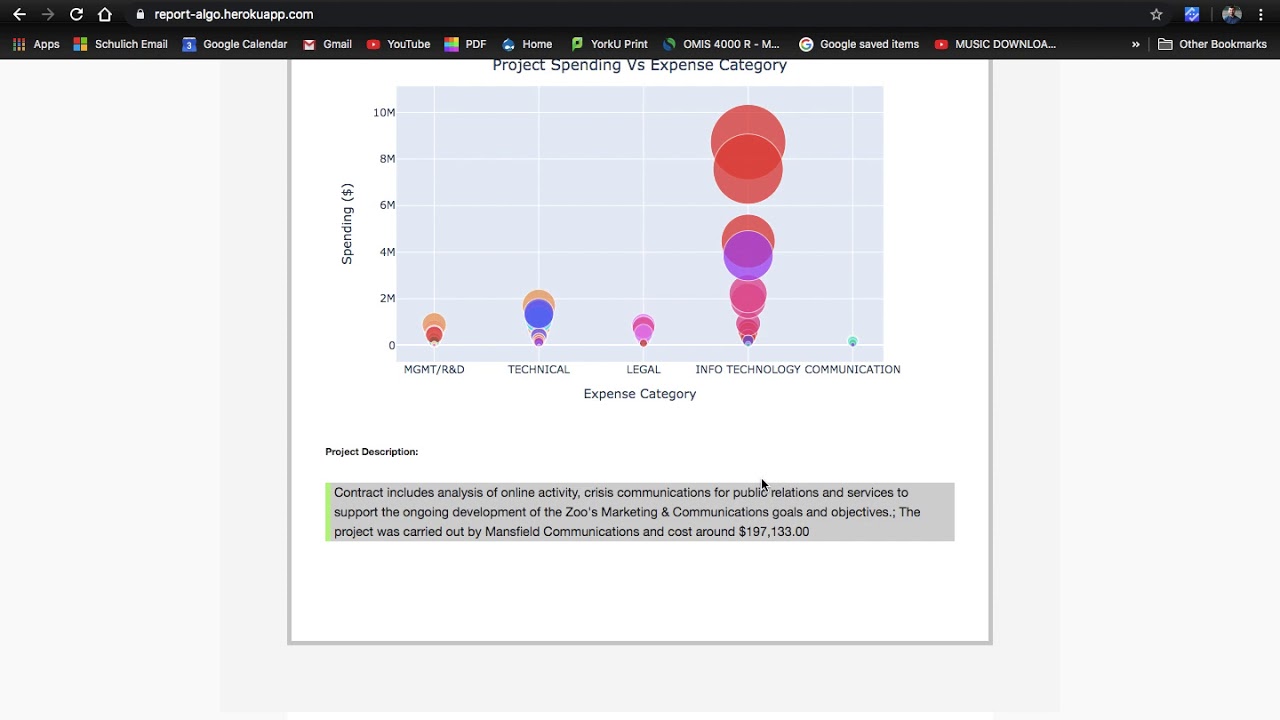Click the small teal Communication bubble

[x=853, y=342]
